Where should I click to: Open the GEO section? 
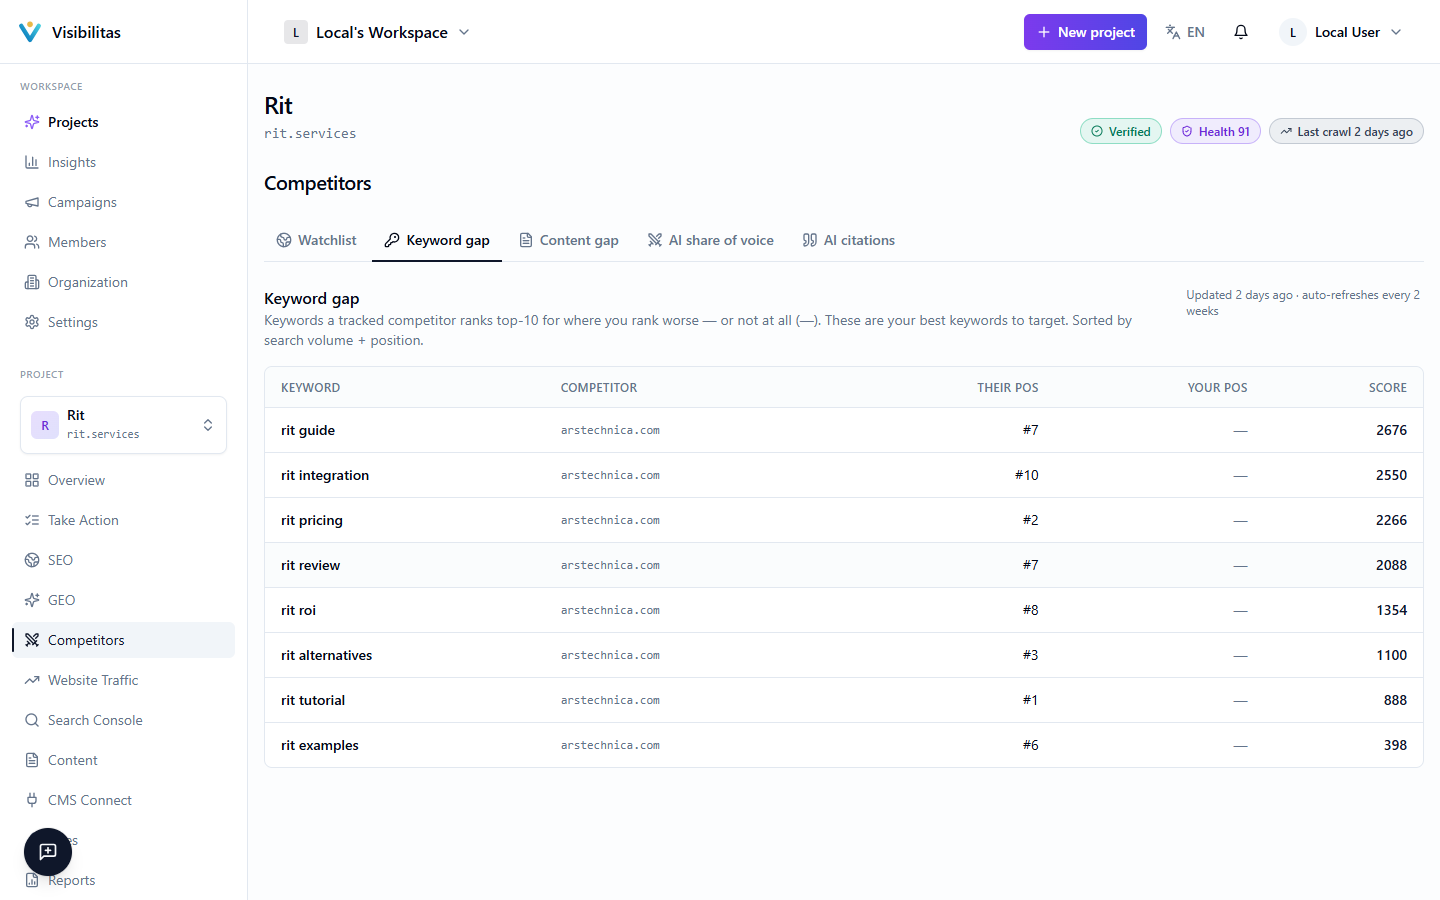123,600
